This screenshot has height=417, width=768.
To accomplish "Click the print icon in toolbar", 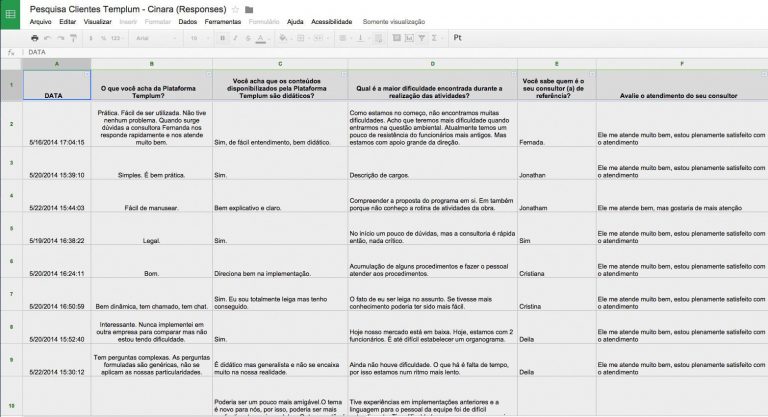I will coord(34,38).
